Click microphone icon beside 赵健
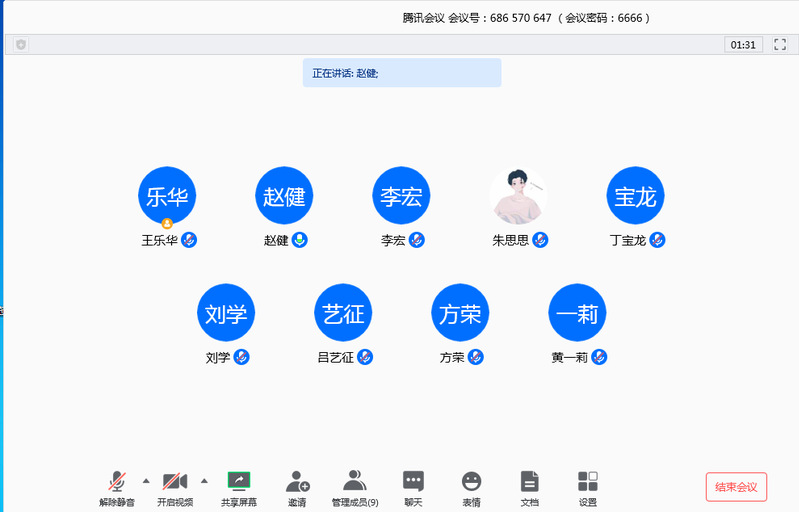 tap(299, 240)
